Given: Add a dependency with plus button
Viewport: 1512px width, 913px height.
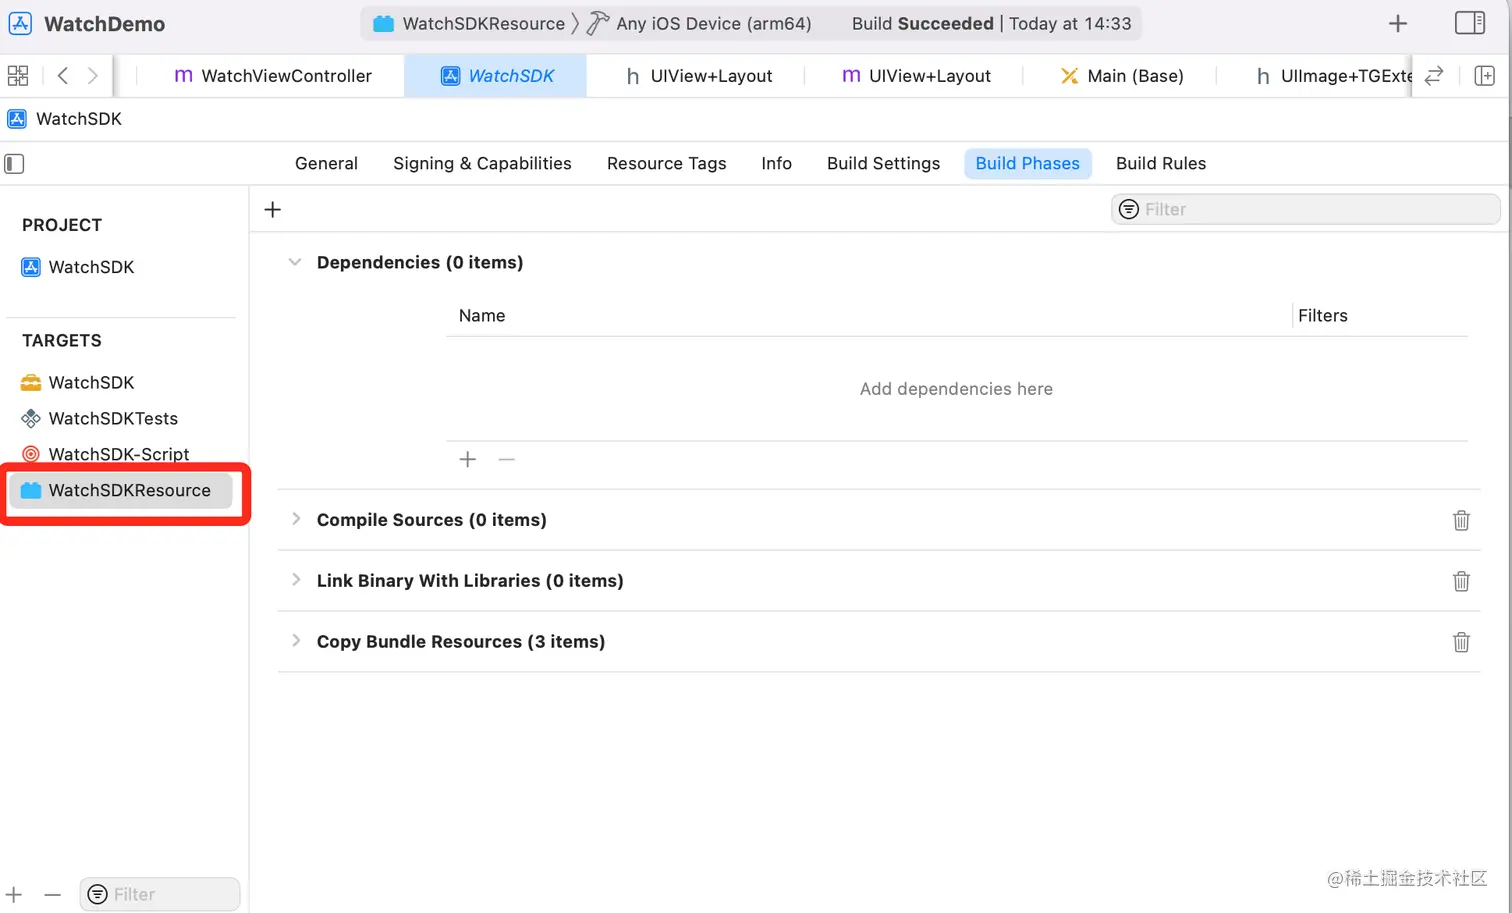Looking at the screenshot, I should [467, 460].
